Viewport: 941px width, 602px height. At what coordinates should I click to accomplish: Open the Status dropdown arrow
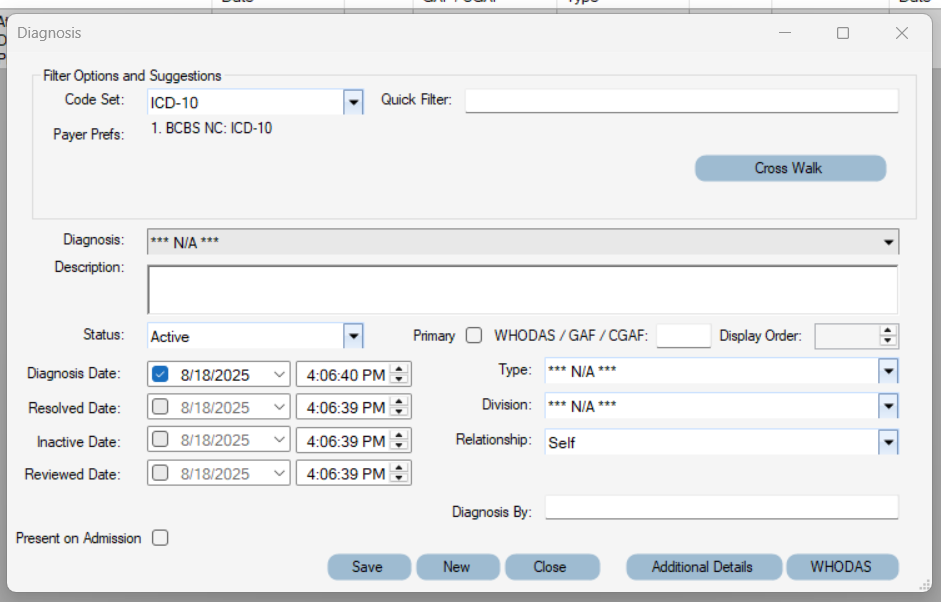click(354, 335)
